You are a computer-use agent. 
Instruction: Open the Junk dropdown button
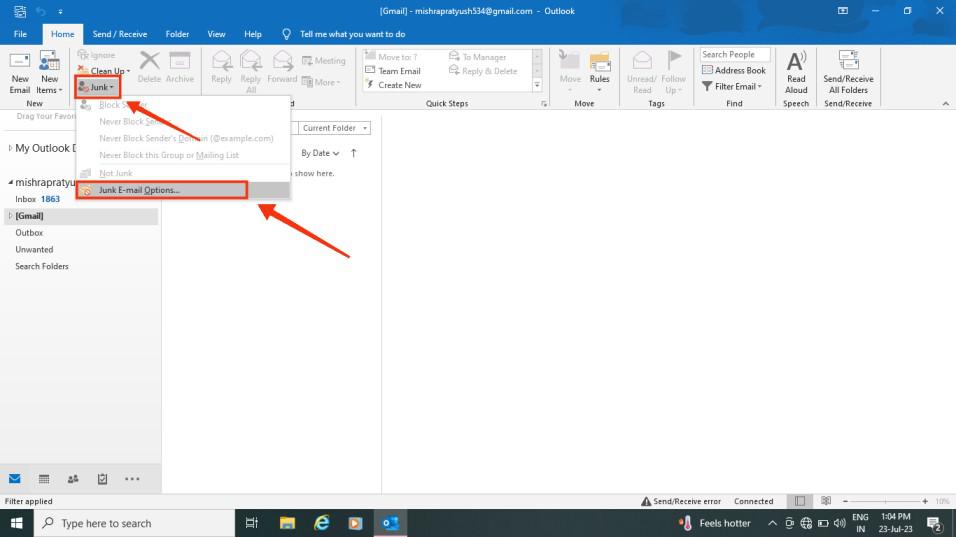pos(97,87)
